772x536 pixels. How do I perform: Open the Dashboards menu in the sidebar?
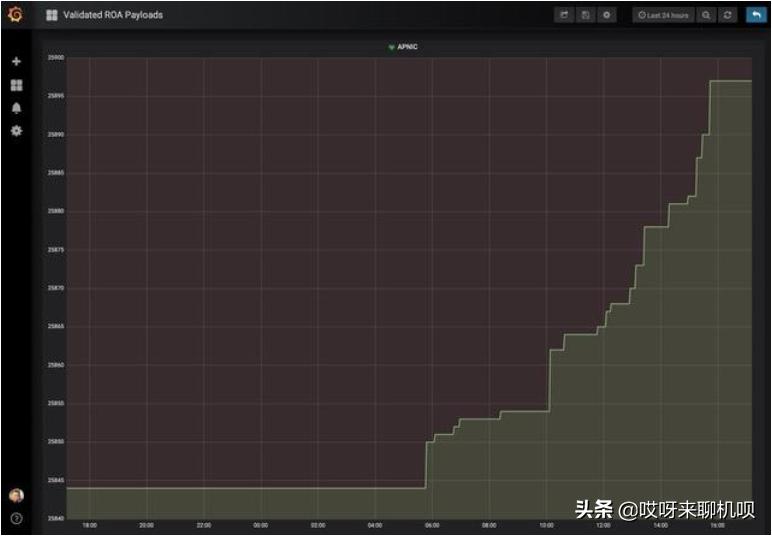16,85
